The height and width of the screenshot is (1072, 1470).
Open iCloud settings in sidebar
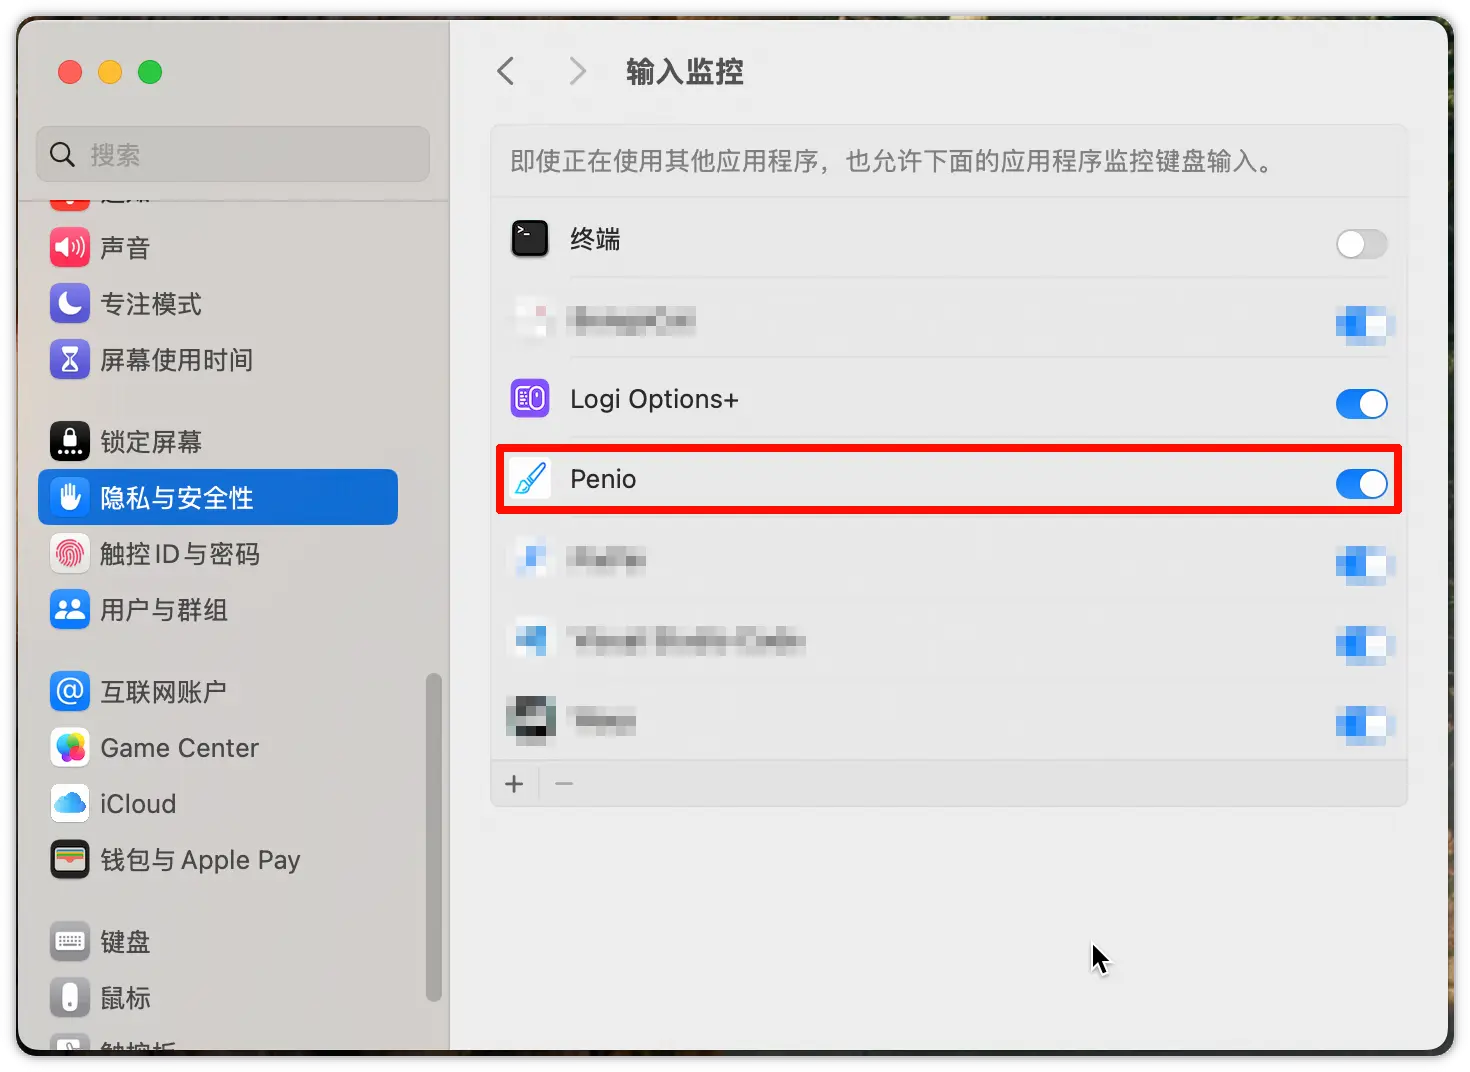tap(138, 803)
